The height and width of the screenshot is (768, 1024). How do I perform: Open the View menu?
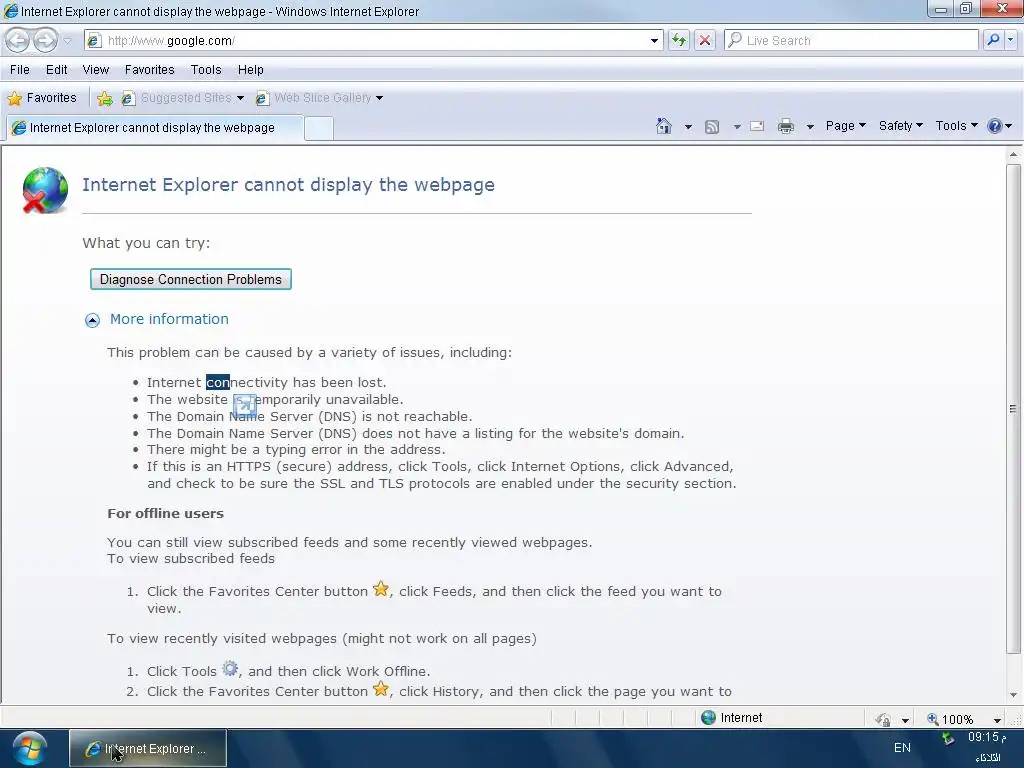95,70
